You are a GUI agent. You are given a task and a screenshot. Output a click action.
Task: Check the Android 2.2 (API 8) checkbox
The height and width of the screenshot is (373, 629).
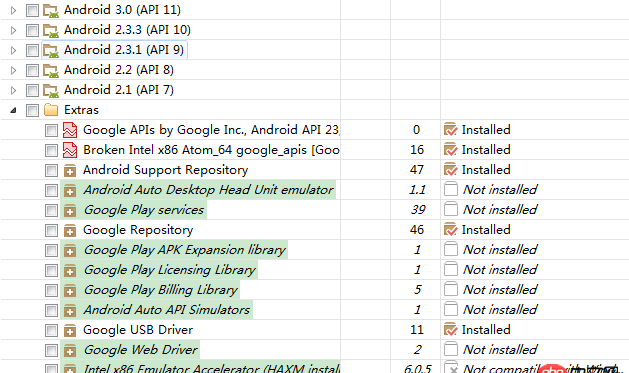pos(32,70)
